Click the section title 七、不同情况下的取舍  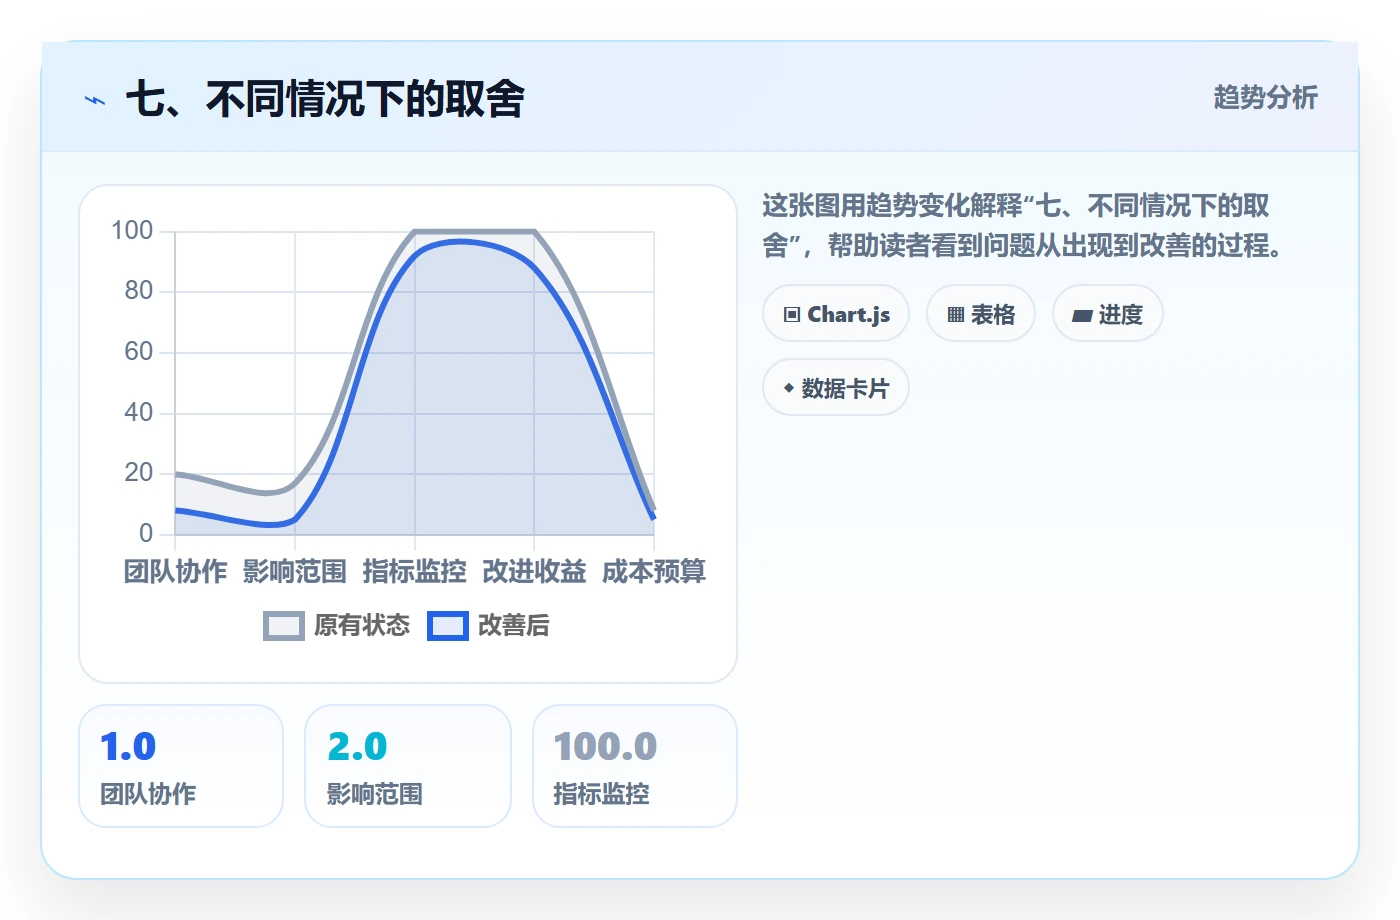[x=325, y=100]
